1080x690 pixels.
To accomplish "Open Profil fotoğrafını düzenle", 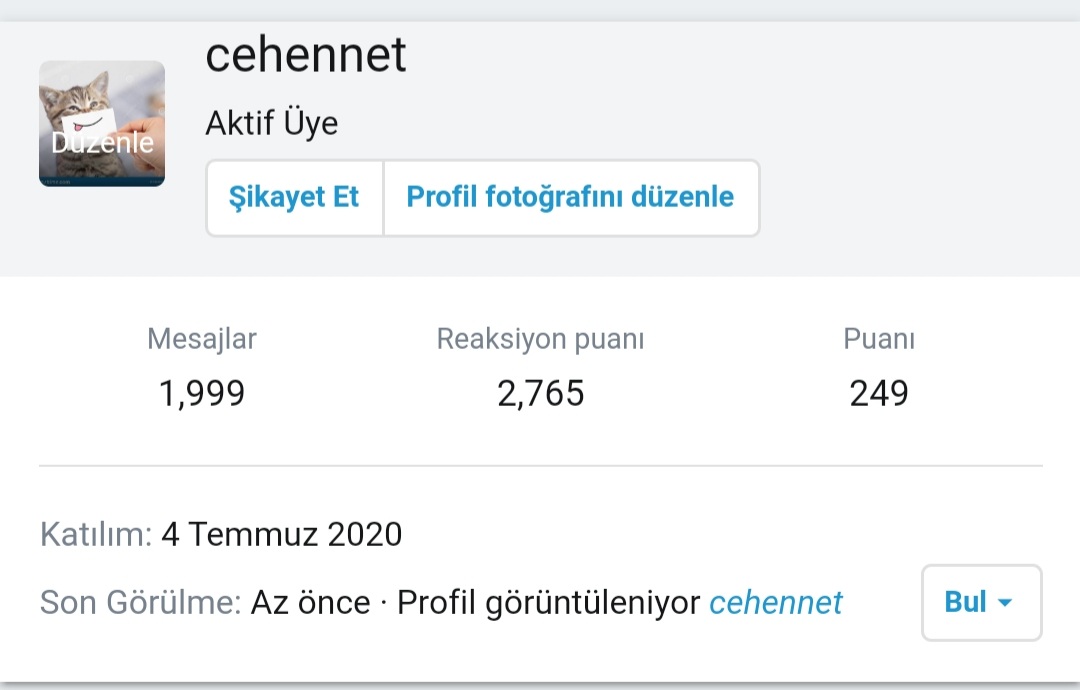I will [570, 197].
